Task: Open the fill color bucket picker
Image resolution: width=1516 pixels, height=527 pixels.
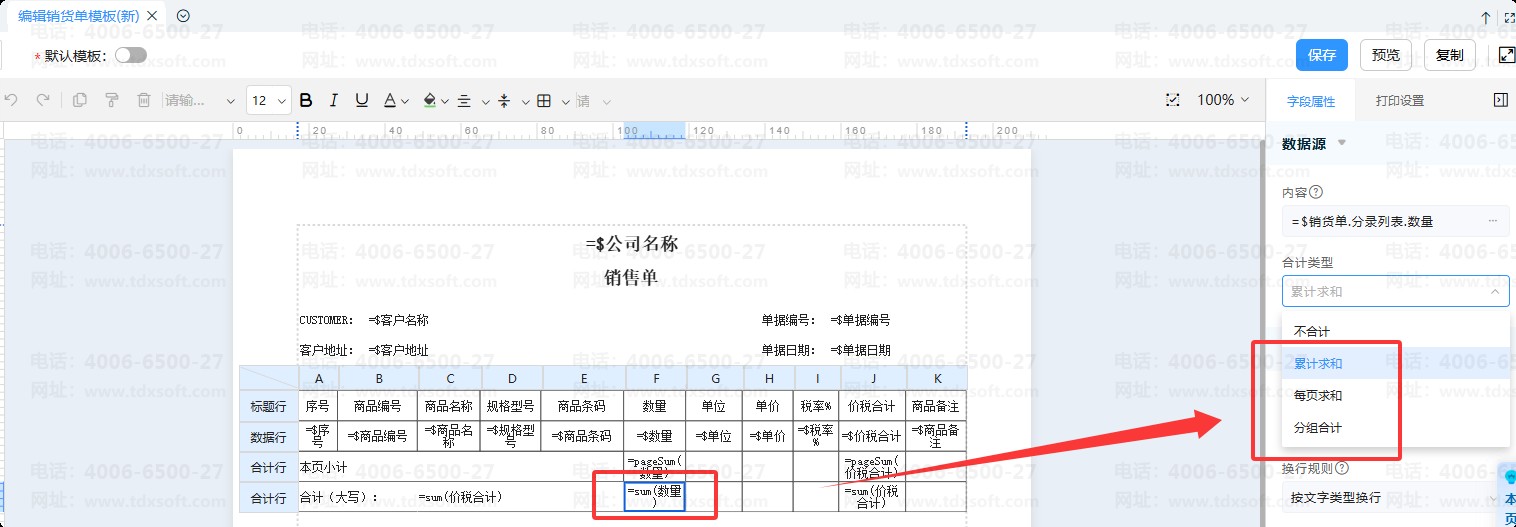Action: click(431, 100)
